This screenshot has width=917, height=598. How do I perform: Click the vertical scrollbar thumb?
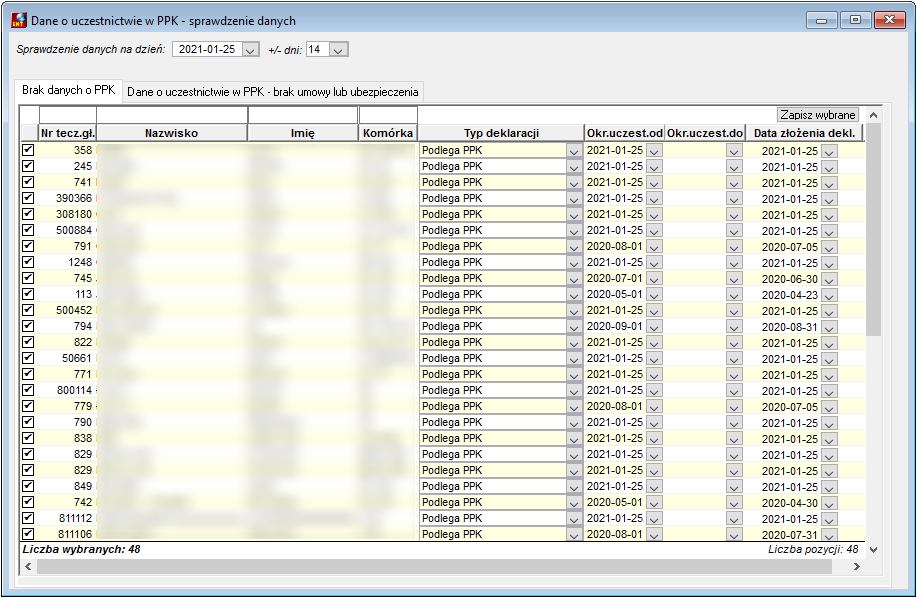pos(873,229)
